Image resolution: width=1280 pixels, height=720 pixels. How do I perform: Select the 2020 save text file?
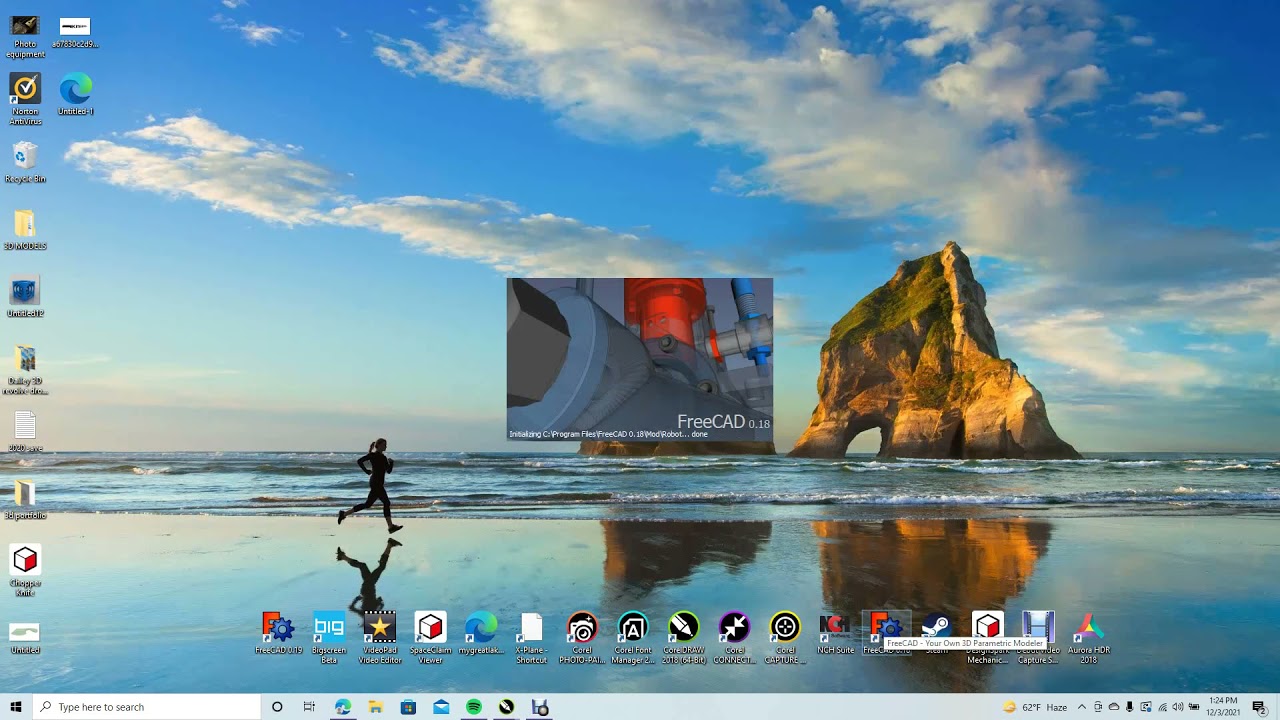click(25, 432)
